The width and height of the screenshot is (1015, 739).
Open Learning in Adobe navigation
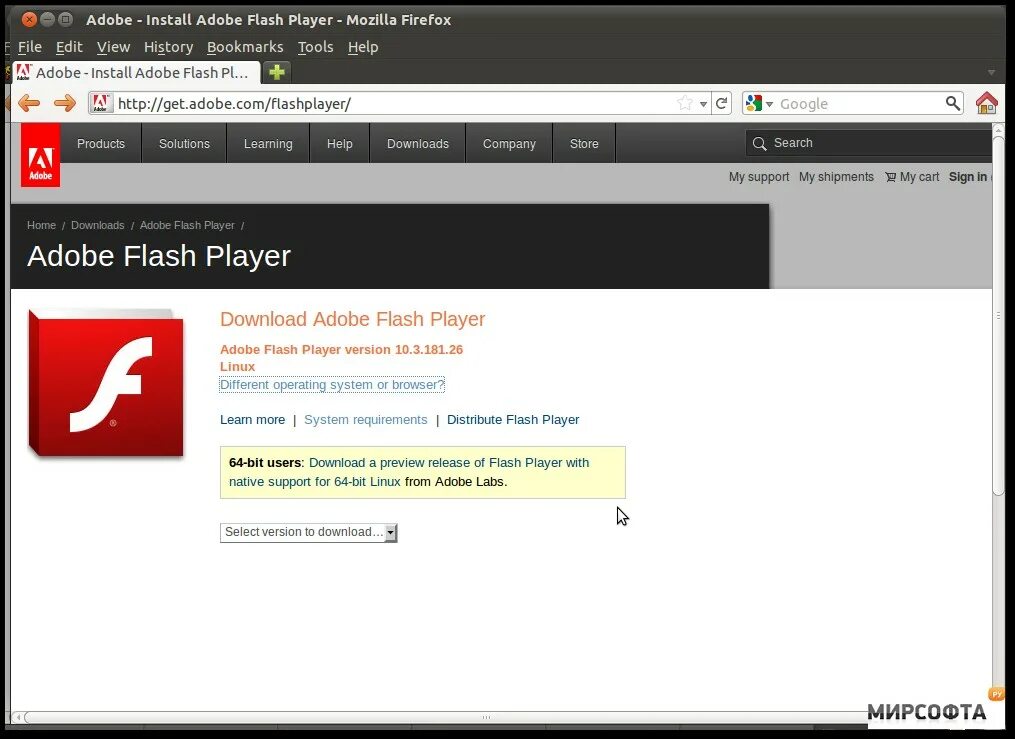click(x=268, y=144)
